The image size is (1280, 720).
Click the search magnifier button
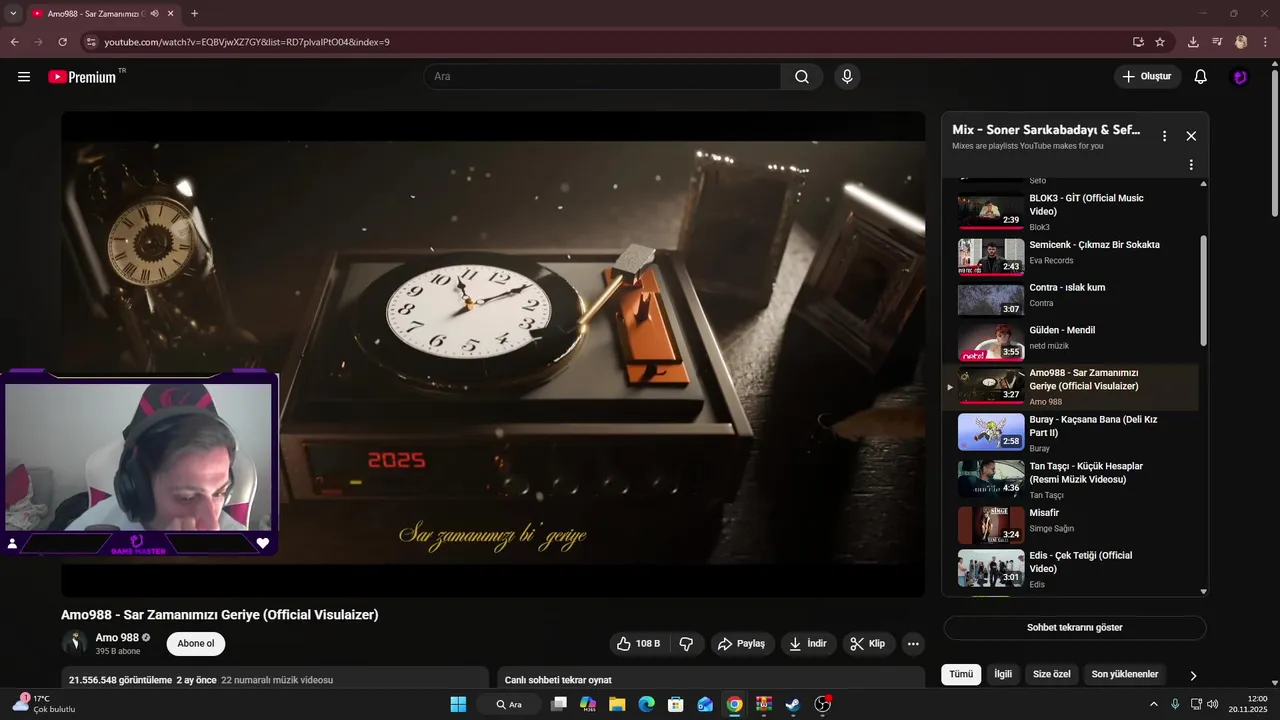(x=802, y=77)
